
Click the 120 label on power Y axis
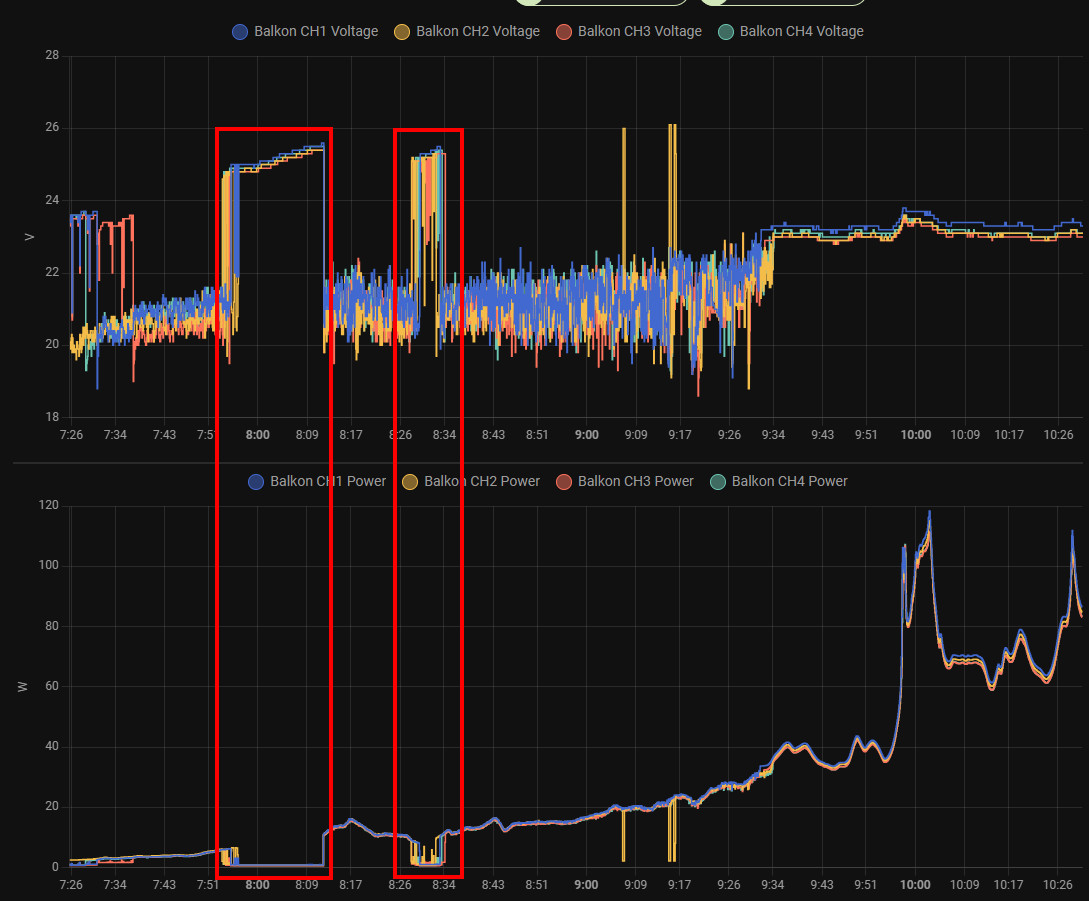49,506
